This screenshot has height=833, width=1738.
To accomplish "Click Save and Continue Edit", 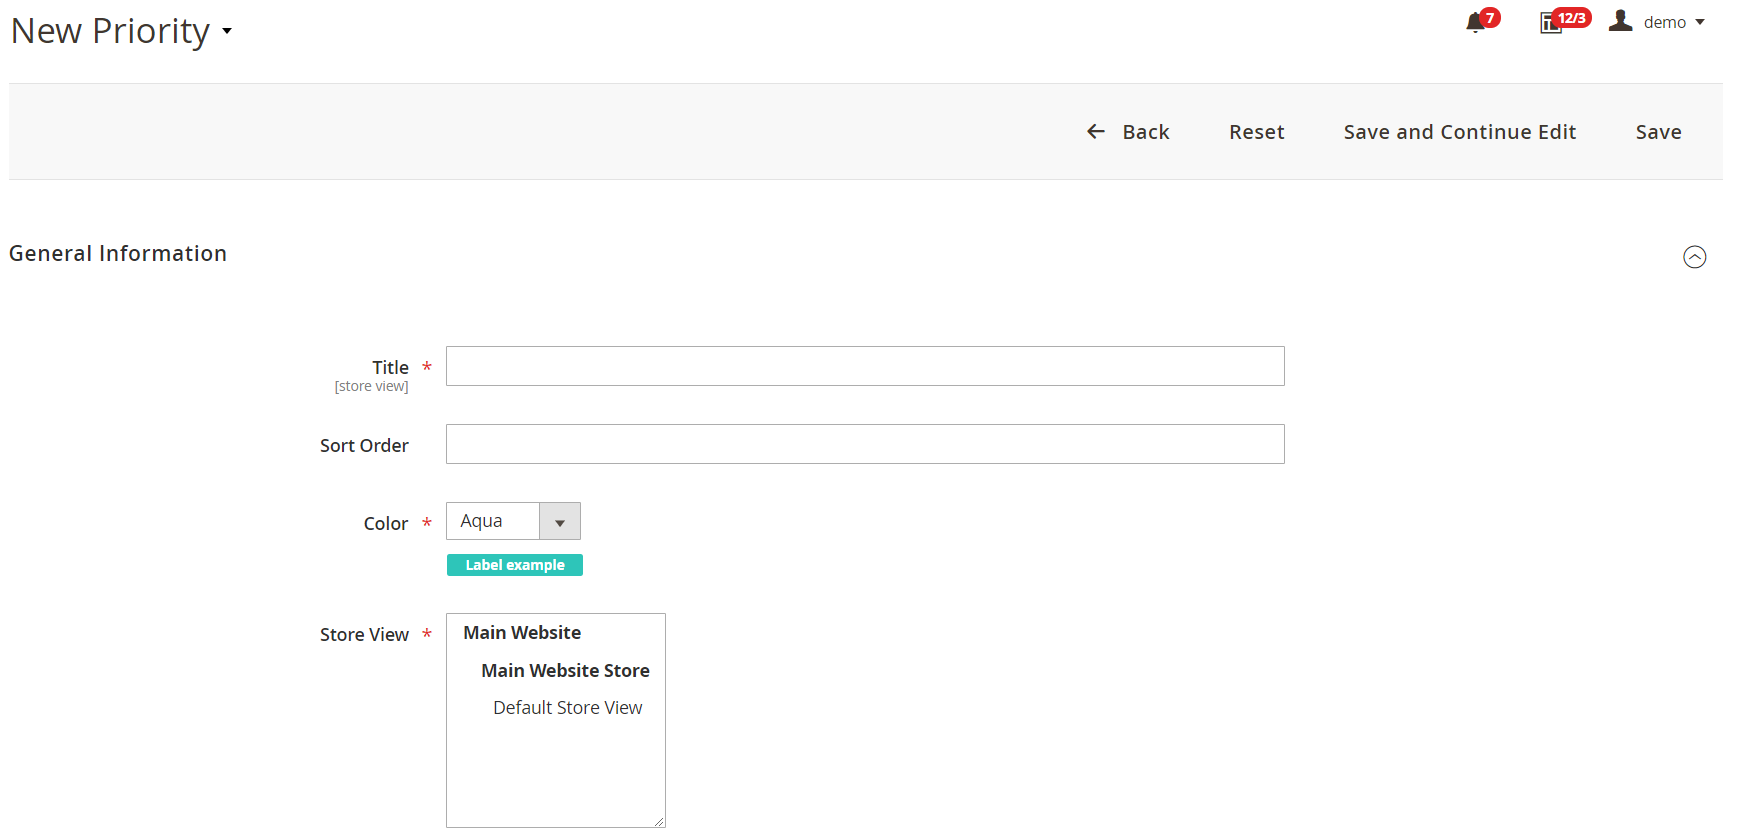I will pyautogui.click(x=1459, y=132).
